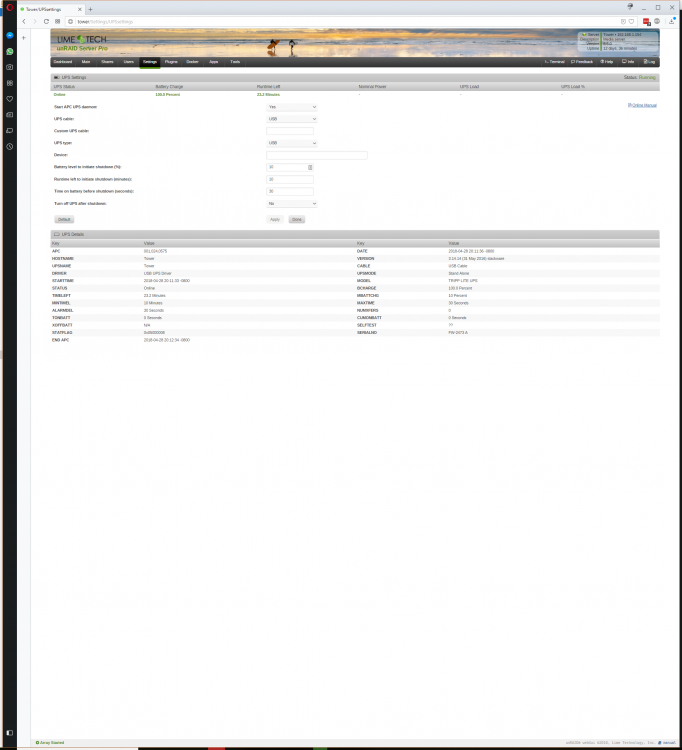Click the TRIPP LITE UPS model value
Viewport: 682px width, 750px height.
(x=462, y=281)
